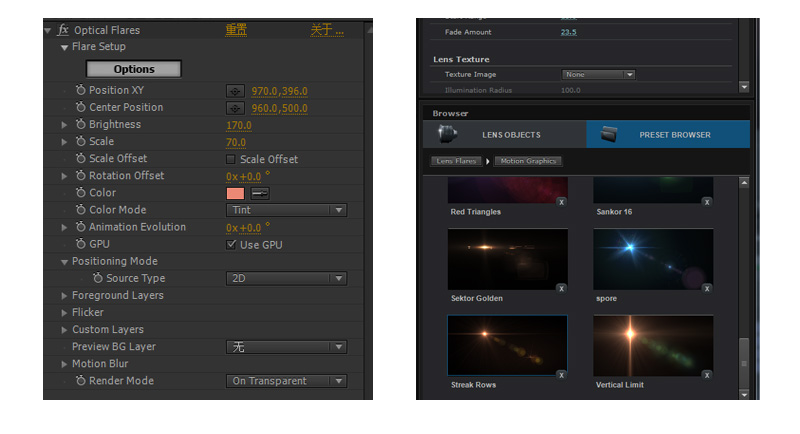Expand the Foreground Layers group
Image resolution: width=800 pixels, height=434 pixels.
(x=64, y=296)
